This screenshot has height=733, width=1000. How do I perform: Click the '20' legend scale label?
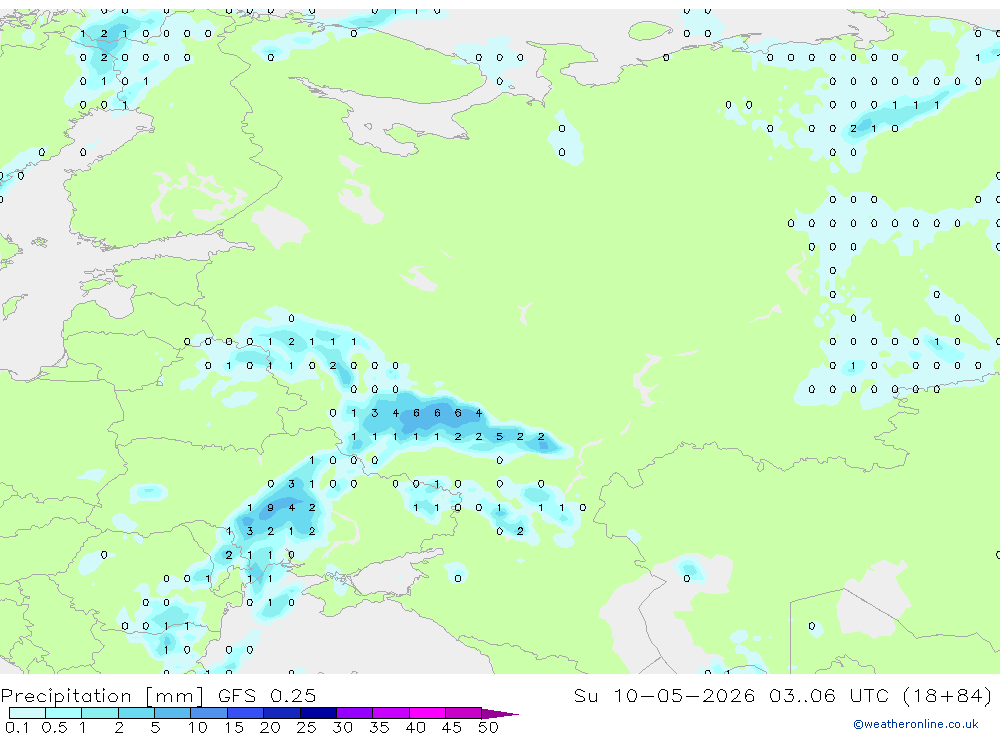coord(270,727)
